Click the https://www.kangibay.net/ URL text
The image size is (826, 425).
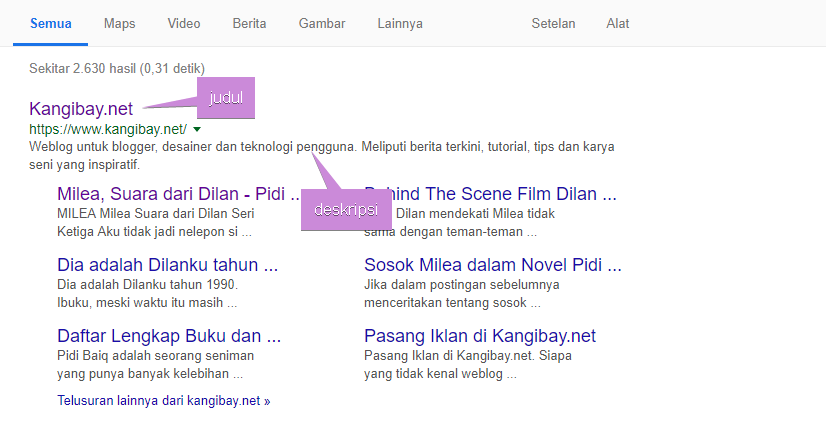point(108,129)
